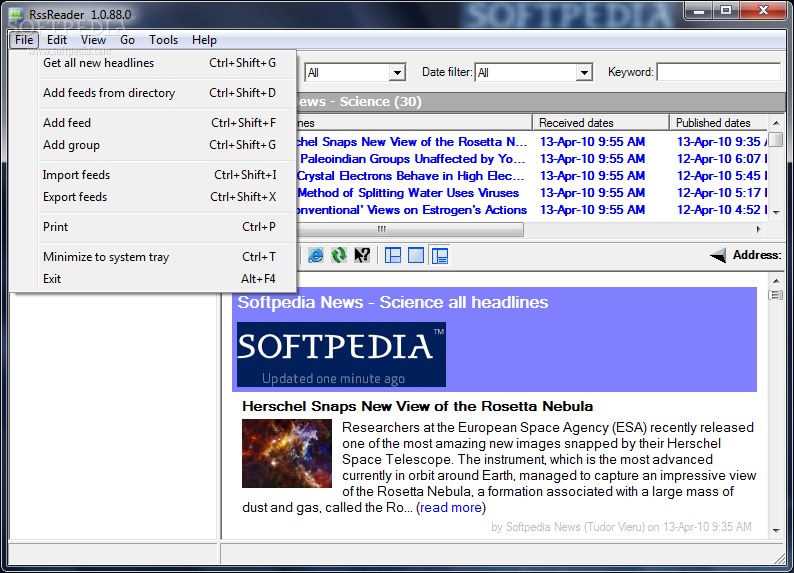
Task: Select the three-pane layout icon
Action: coord(392,255)
